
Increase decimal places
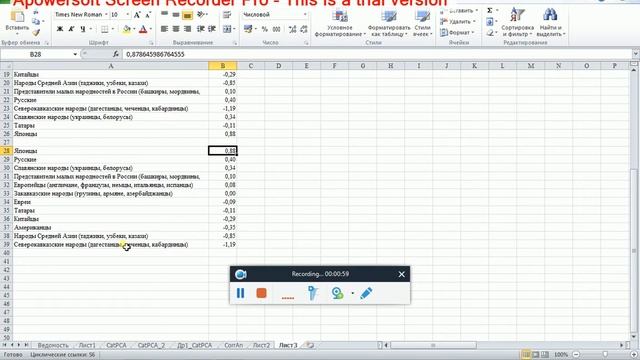point(292,29)
